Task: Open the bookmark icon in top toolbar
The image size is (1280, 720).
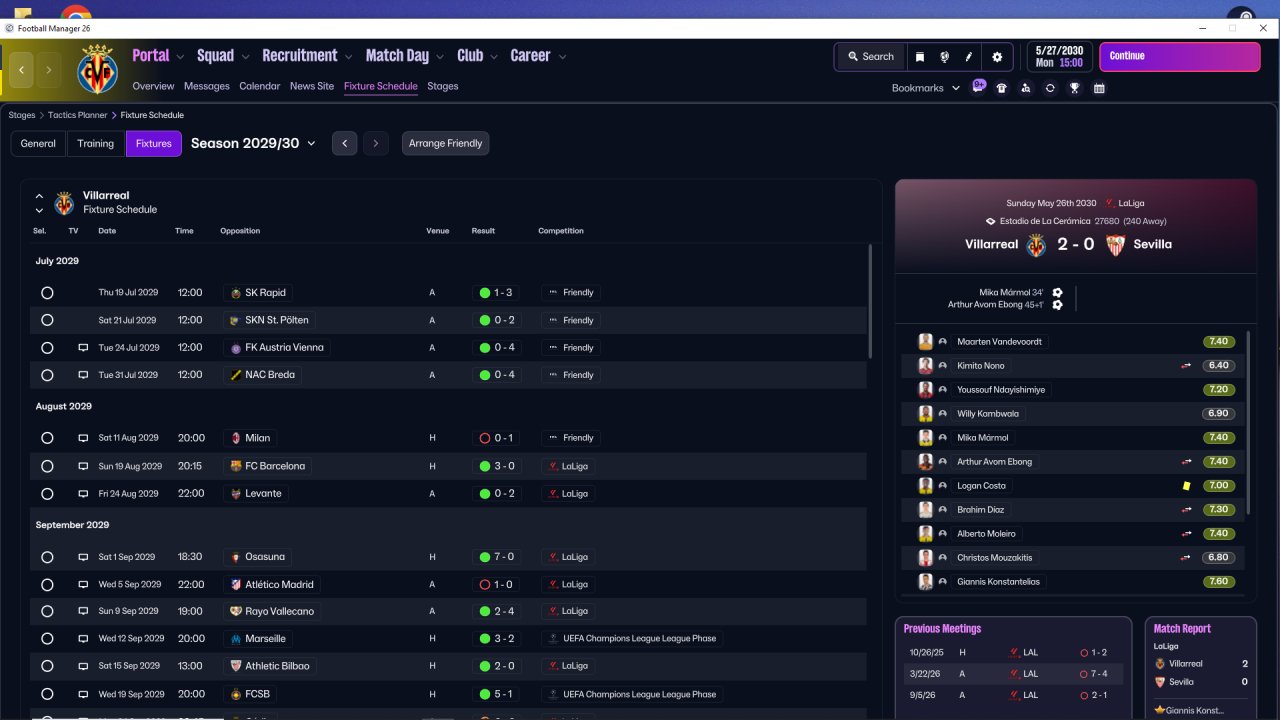Action: point(920,57)
